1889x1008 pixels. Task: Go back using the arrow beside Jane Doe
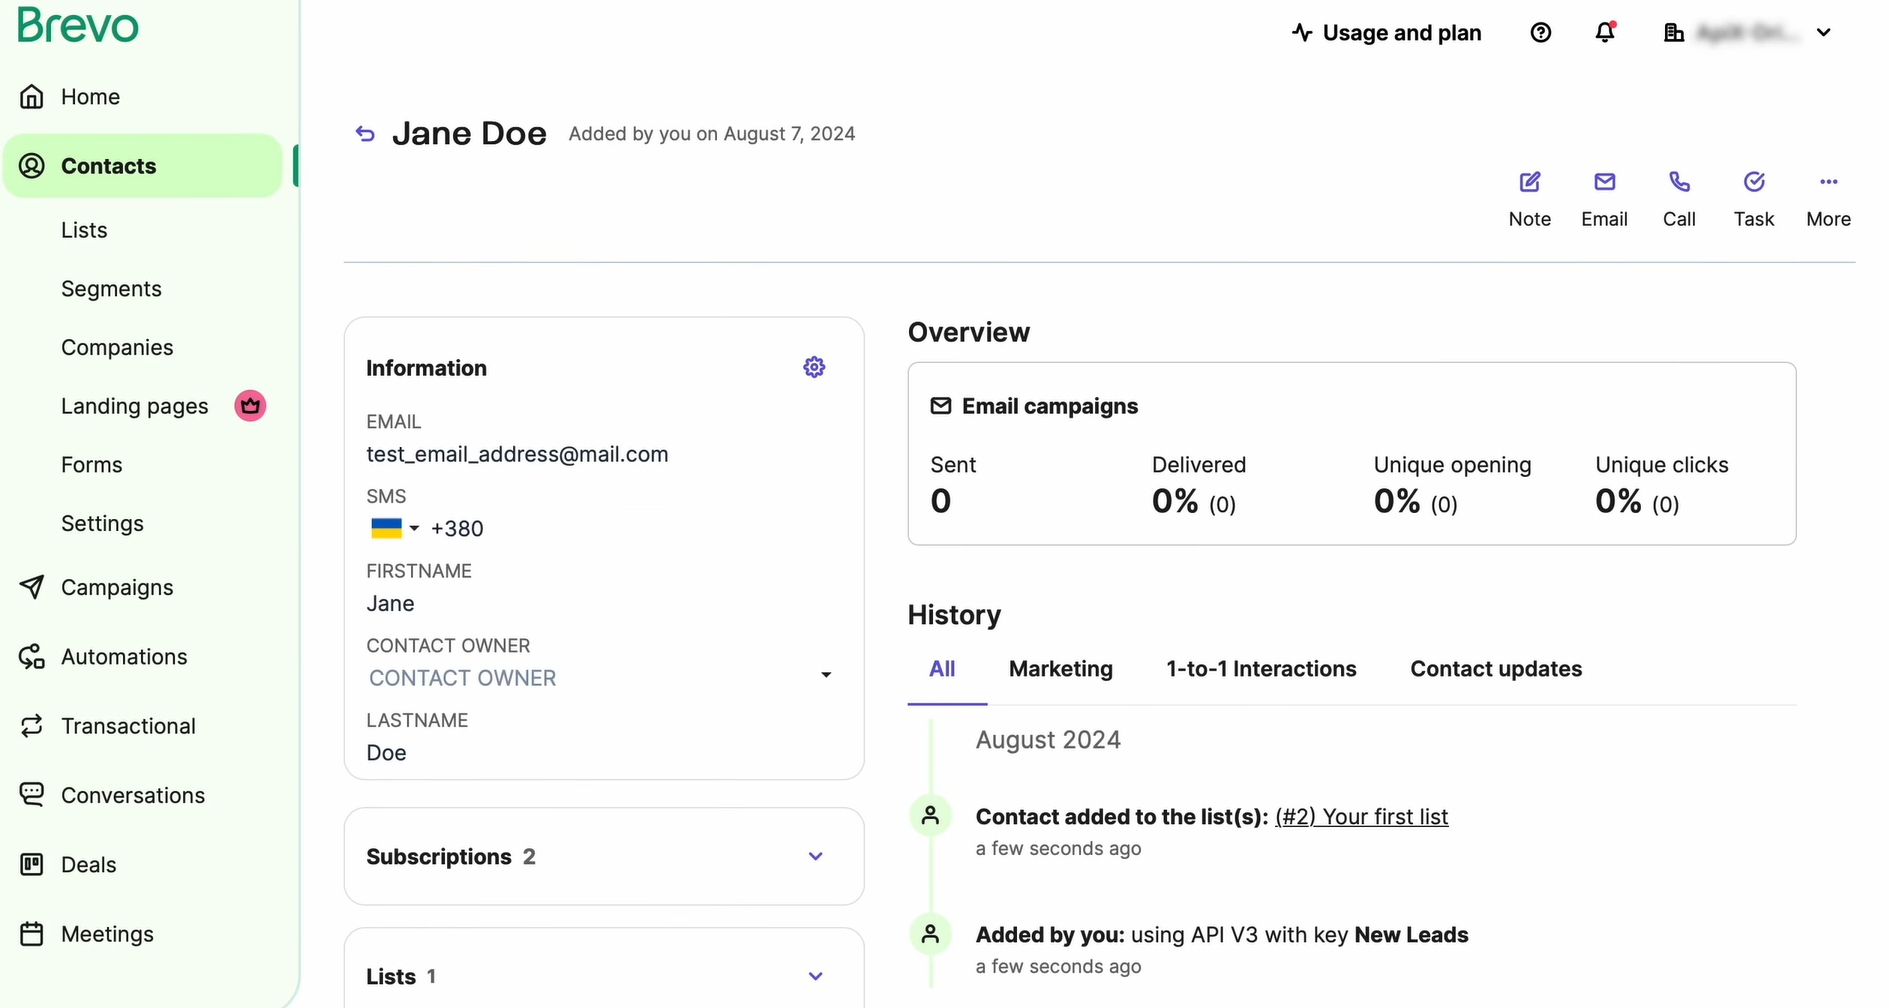[x=365, y=134]
